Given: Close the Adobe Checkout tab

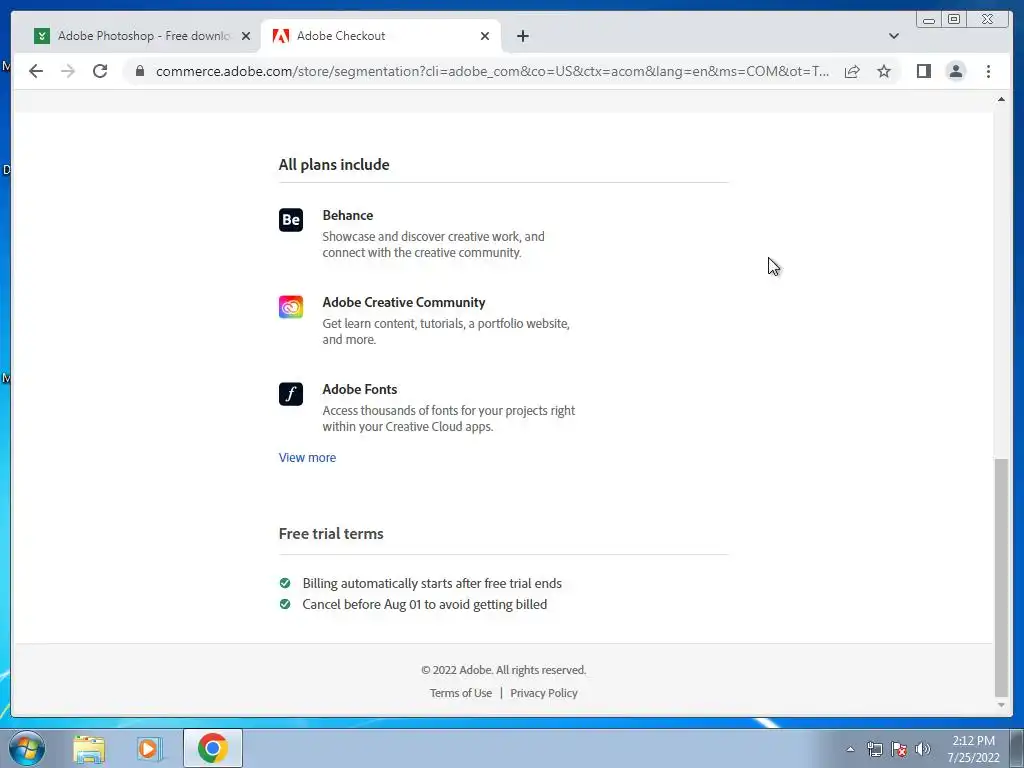Looking at the screenshot, I should coord(485,36).
